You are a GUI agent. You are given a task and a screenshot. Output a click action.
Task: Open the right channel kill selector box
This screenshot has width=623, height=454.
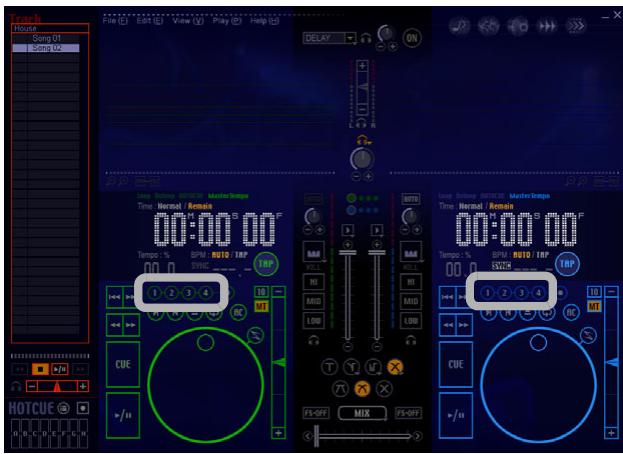(x=411, y=252)
